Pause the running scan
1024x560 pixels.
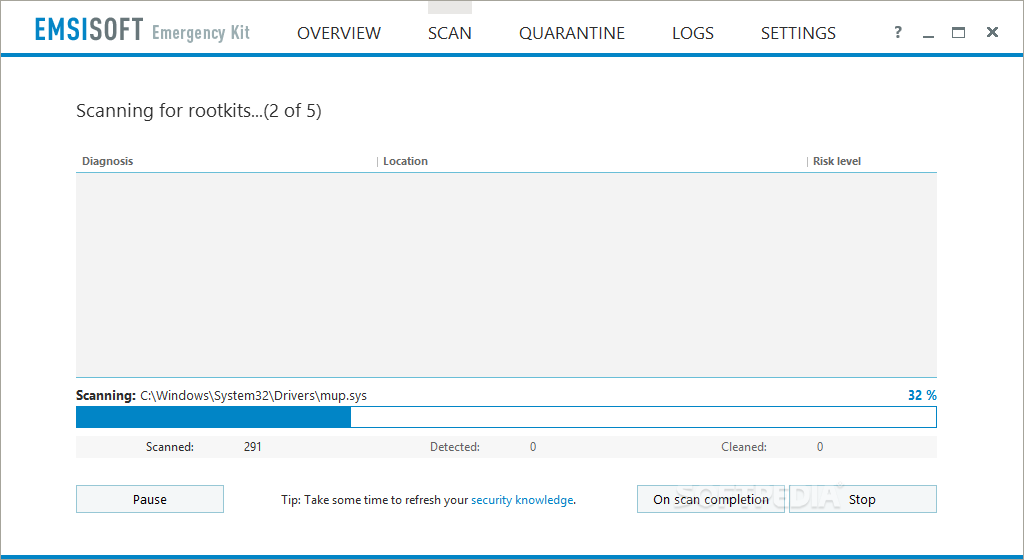click(150, 499)
